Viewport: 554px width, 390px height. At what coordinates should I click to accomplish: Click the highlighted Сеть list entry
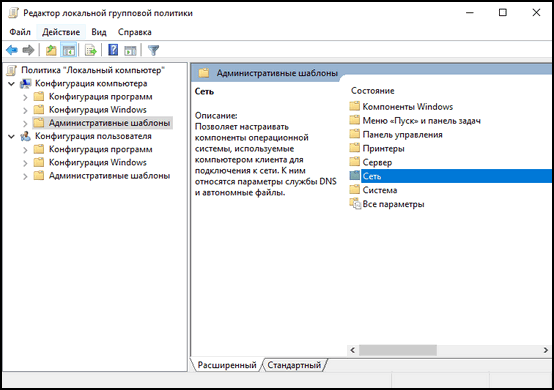(456, 176)
